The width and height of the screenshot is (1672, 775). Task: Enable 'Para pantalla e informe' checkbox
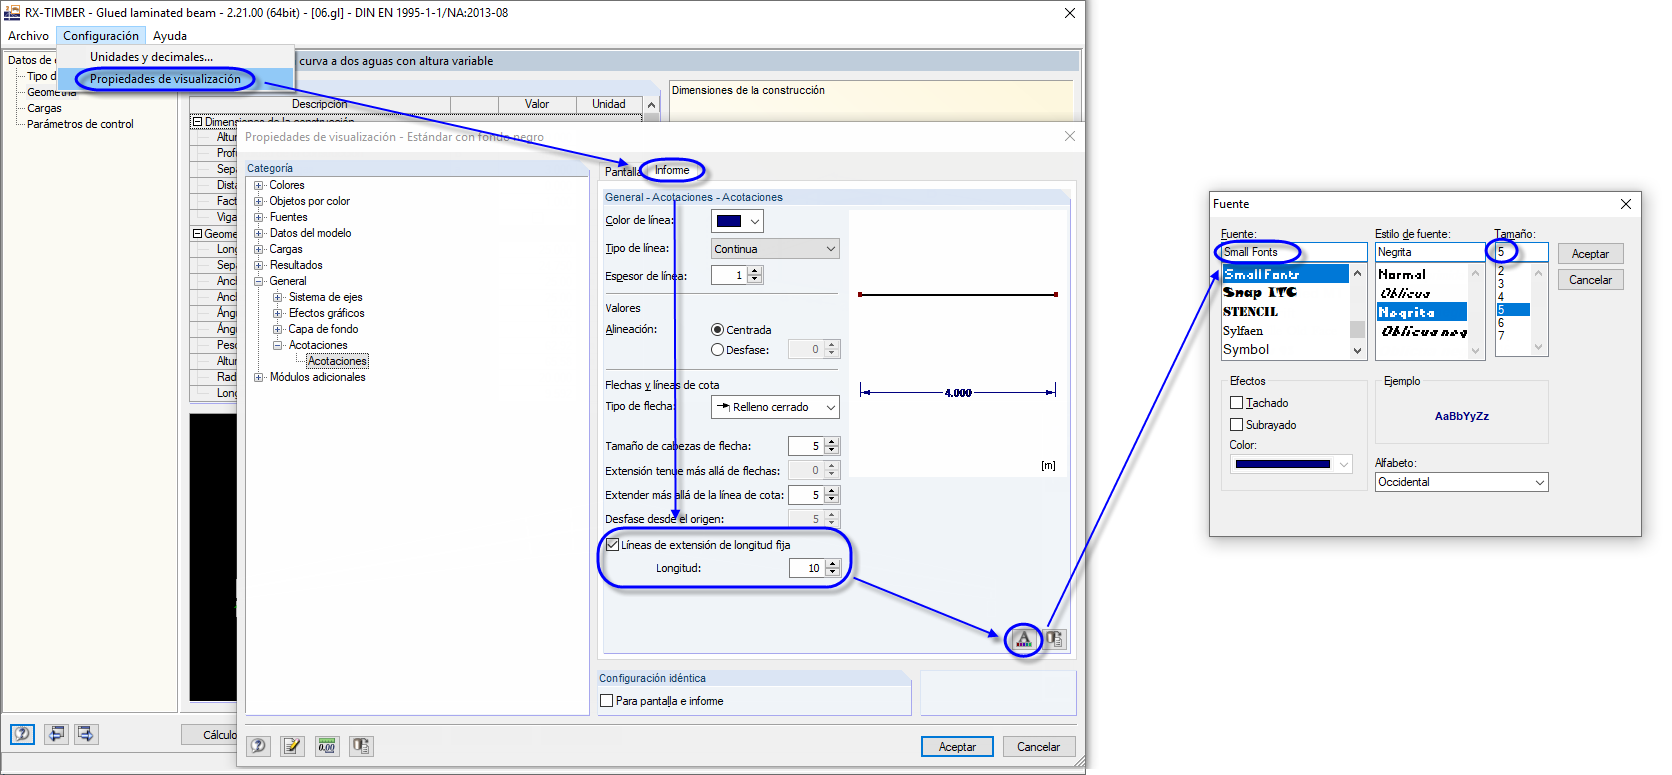pyautogui.click(x=606, y=701)
